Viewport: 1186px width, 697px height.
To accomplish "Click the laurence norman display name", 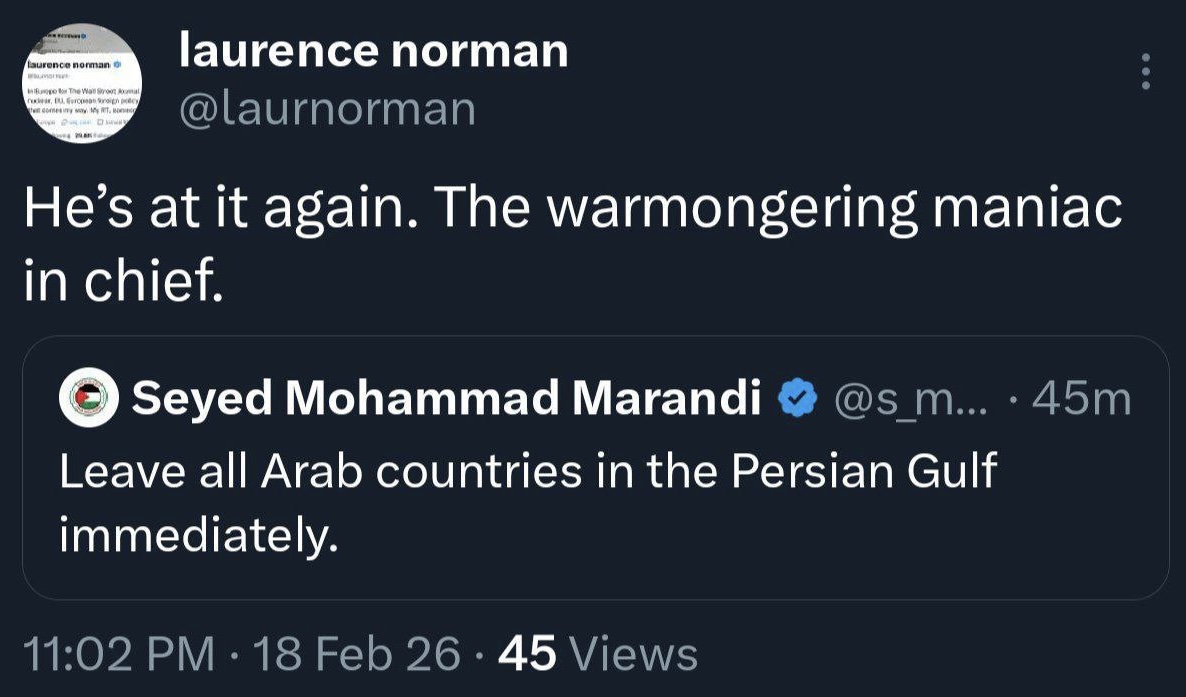I will click(373, 50).
